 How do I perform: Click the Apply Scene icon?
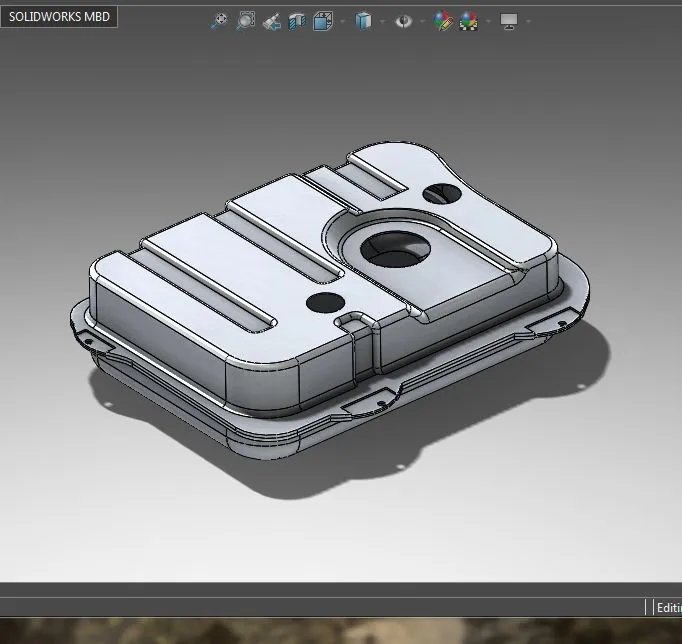[468, 21]
